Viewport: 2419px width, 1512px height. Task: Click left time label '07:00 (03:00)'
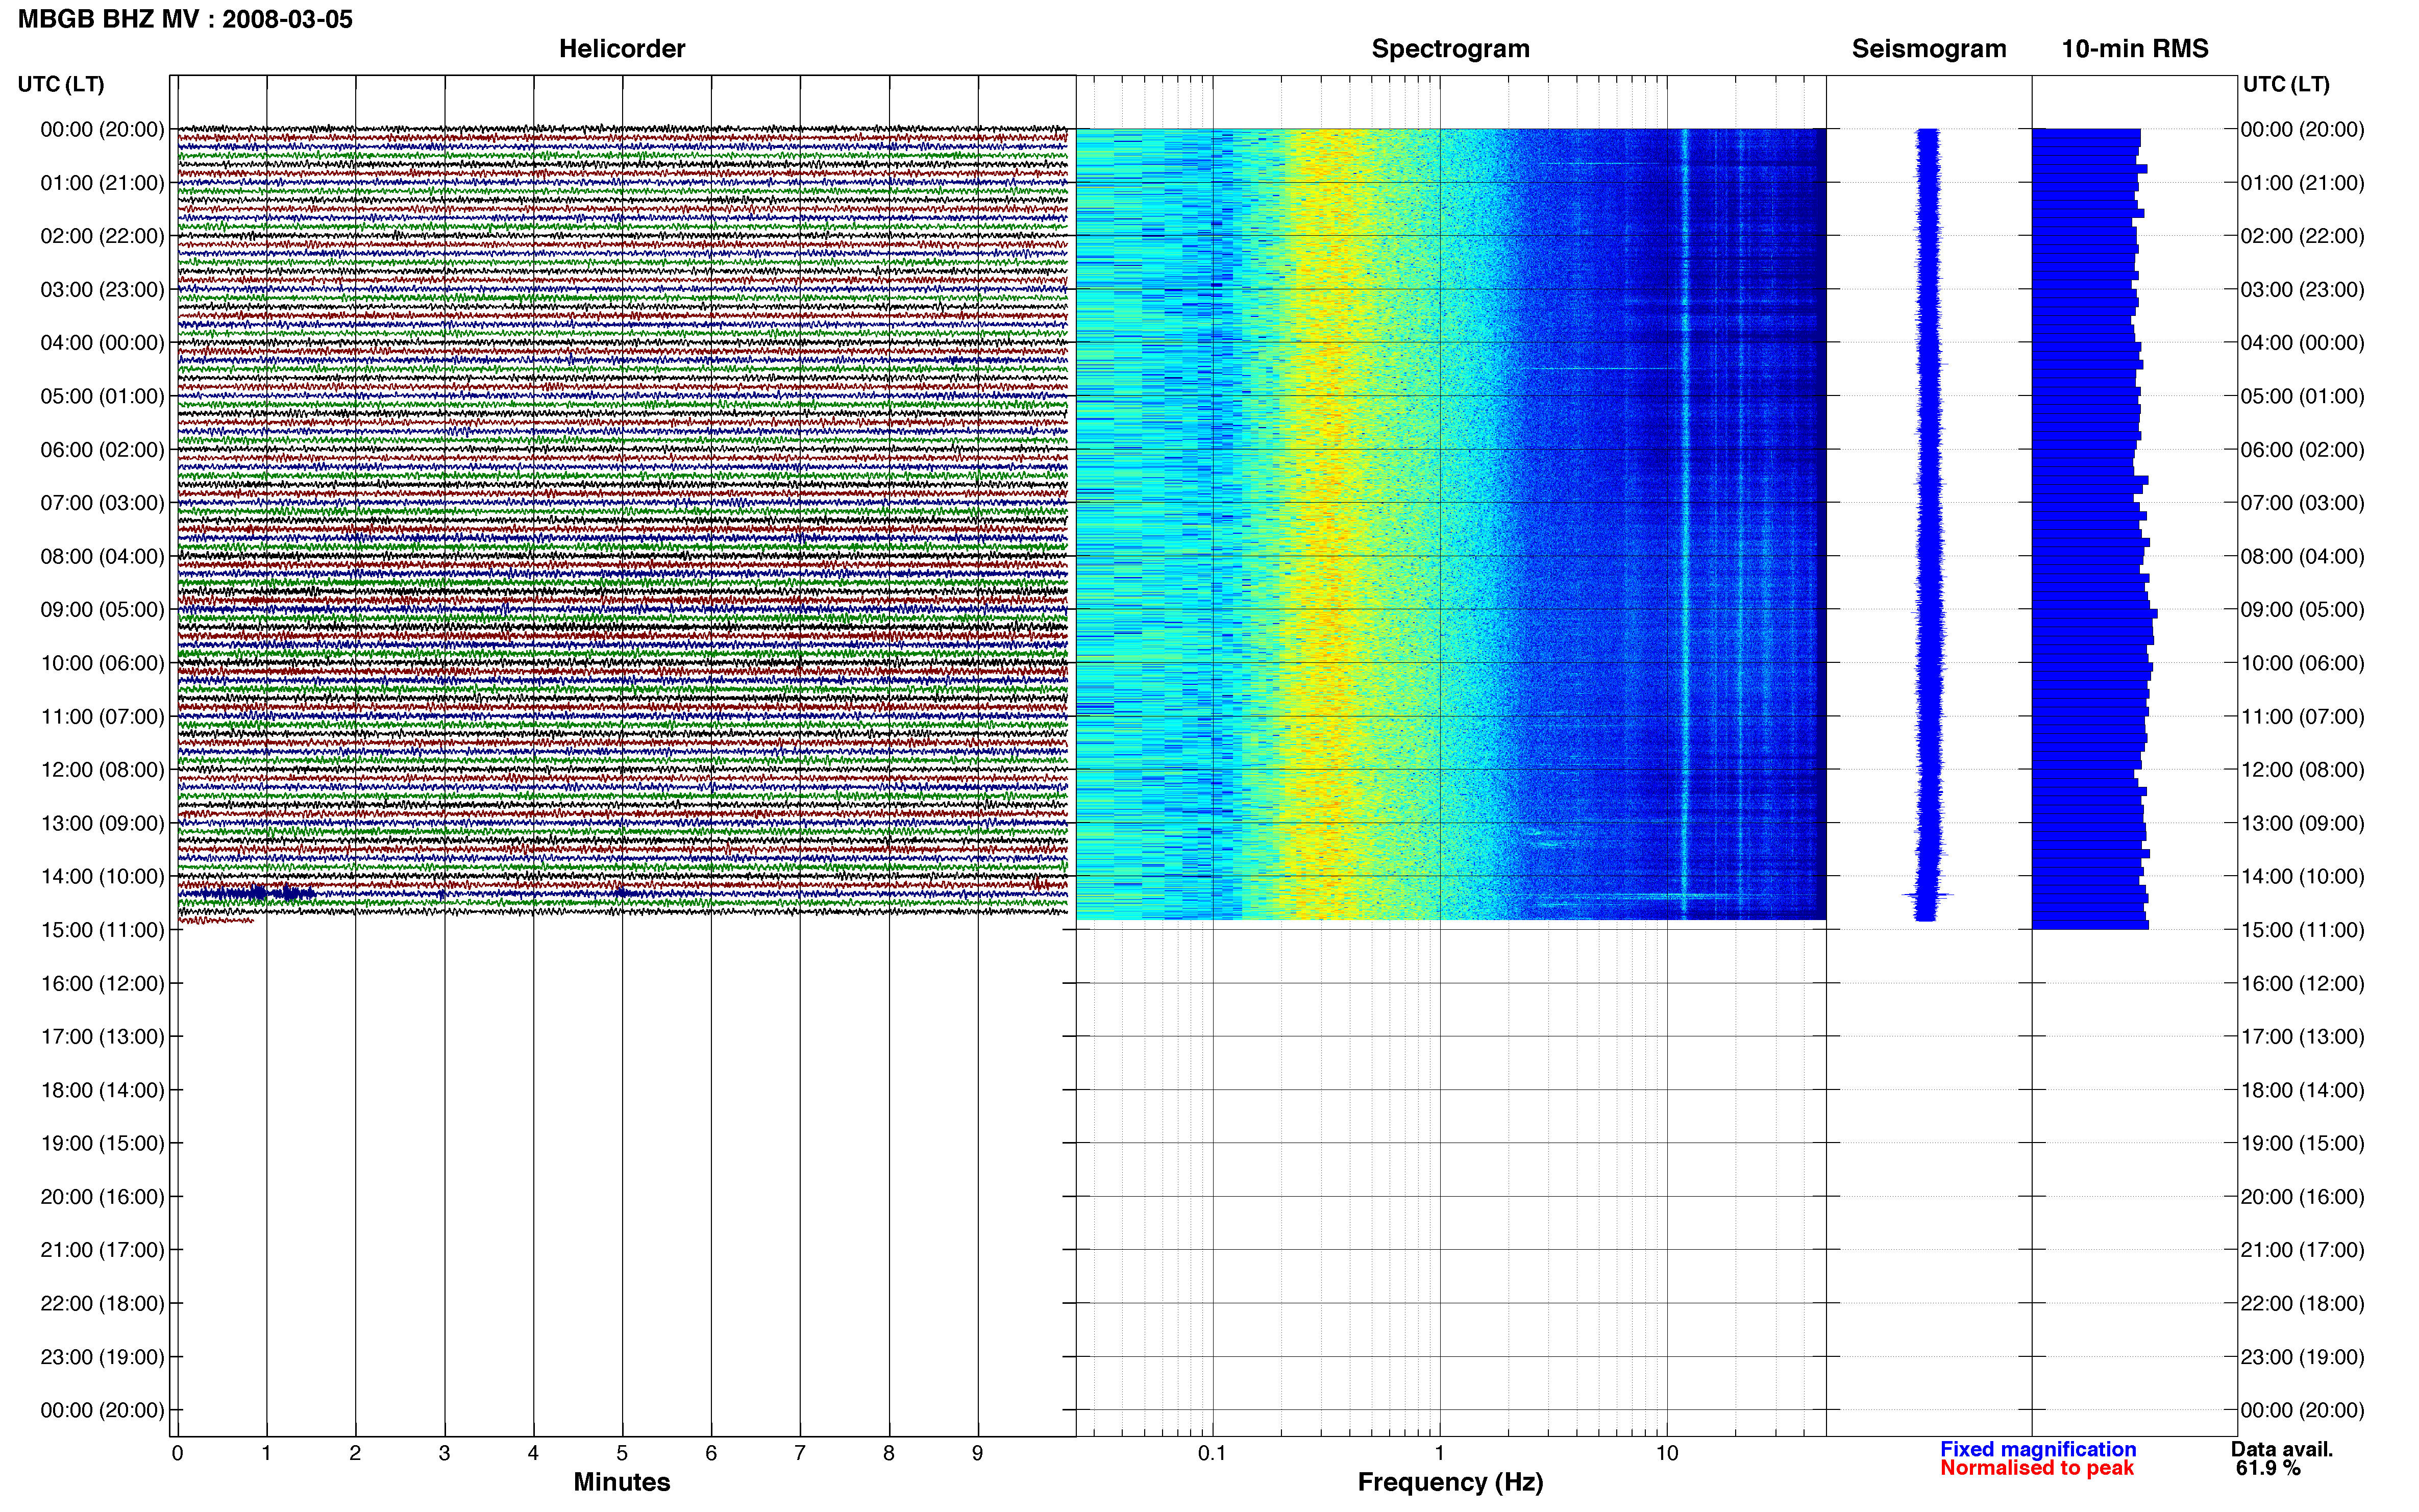(102, 503)
